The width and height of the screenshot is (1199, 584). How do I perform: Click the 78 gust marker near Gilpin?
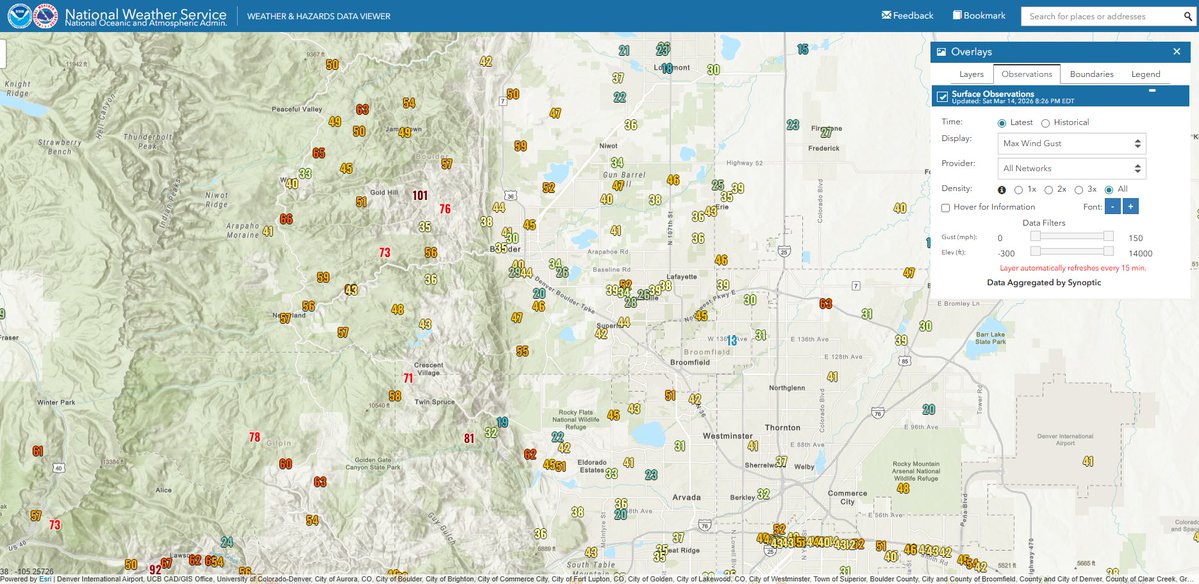255,437
